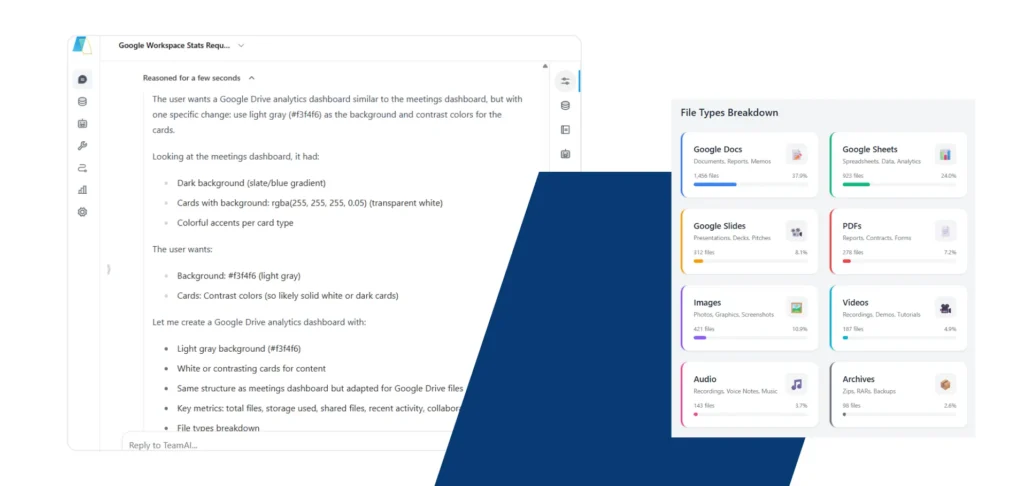Click the Google Slides card icon
1024x486 pixels.
(797, 231)
